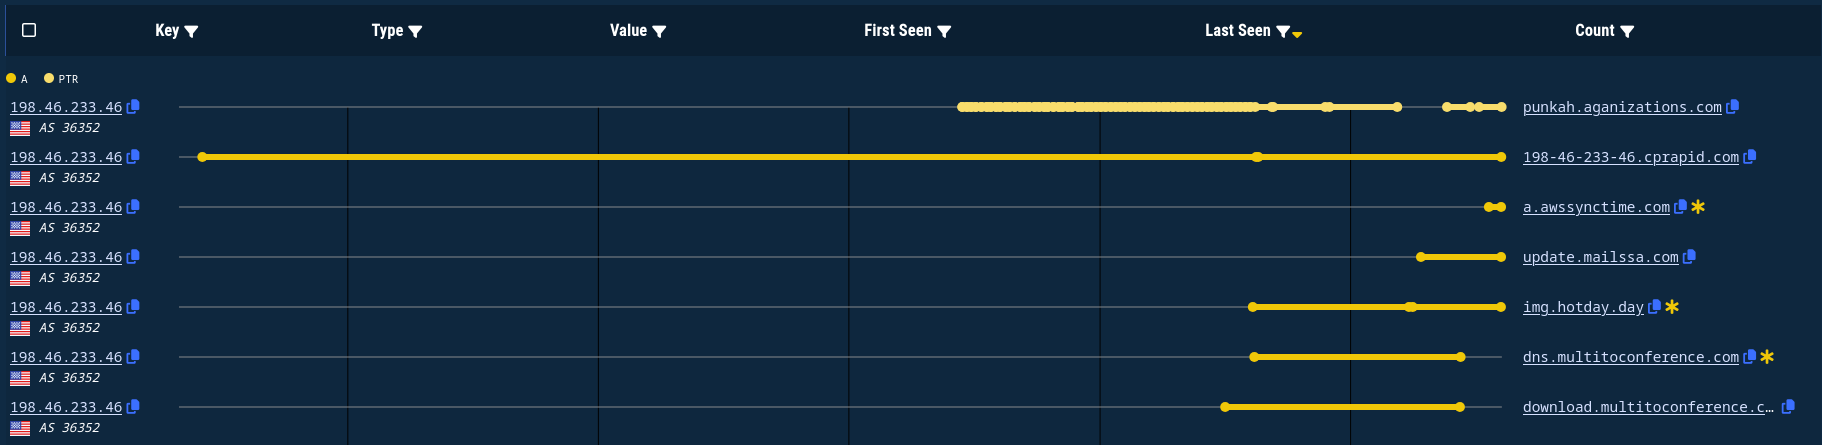Copy first row IP 198.46.233.46
This screenshot has width=1822, height=445.
point(133,106)
